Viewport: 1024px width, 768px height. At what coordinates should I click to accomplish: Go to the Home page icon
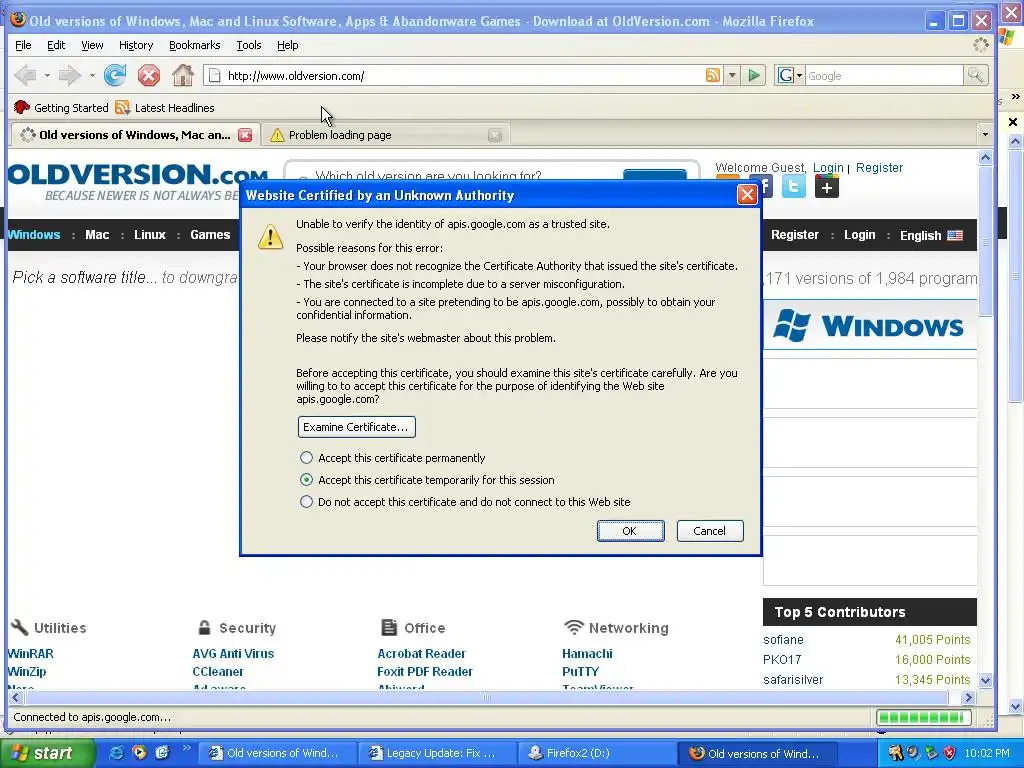coord(183,76)
